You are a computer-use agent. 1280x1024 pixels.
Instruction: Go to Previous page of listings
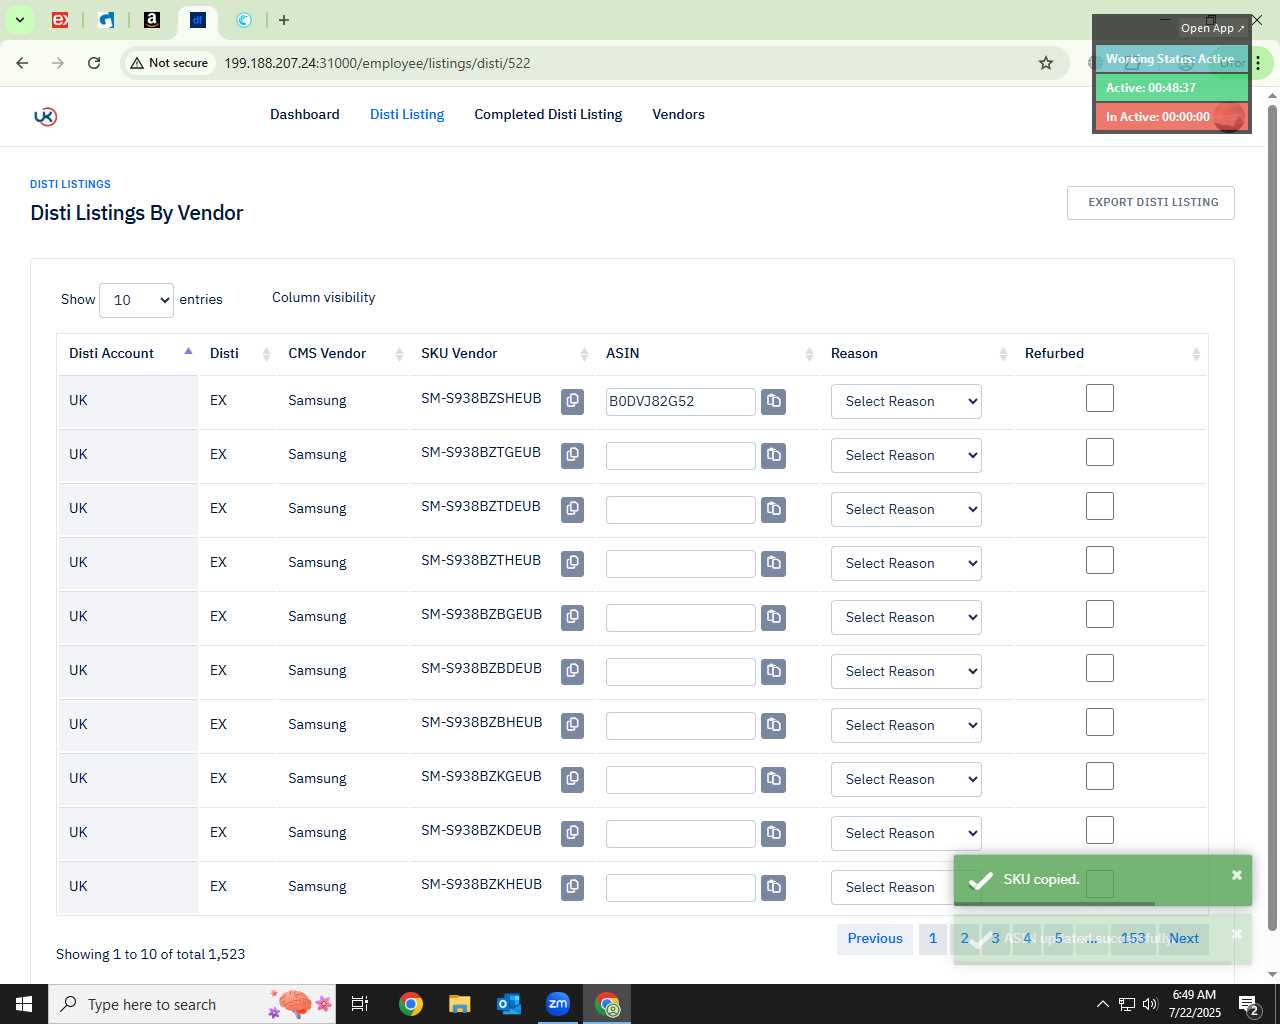click(875, 938)
